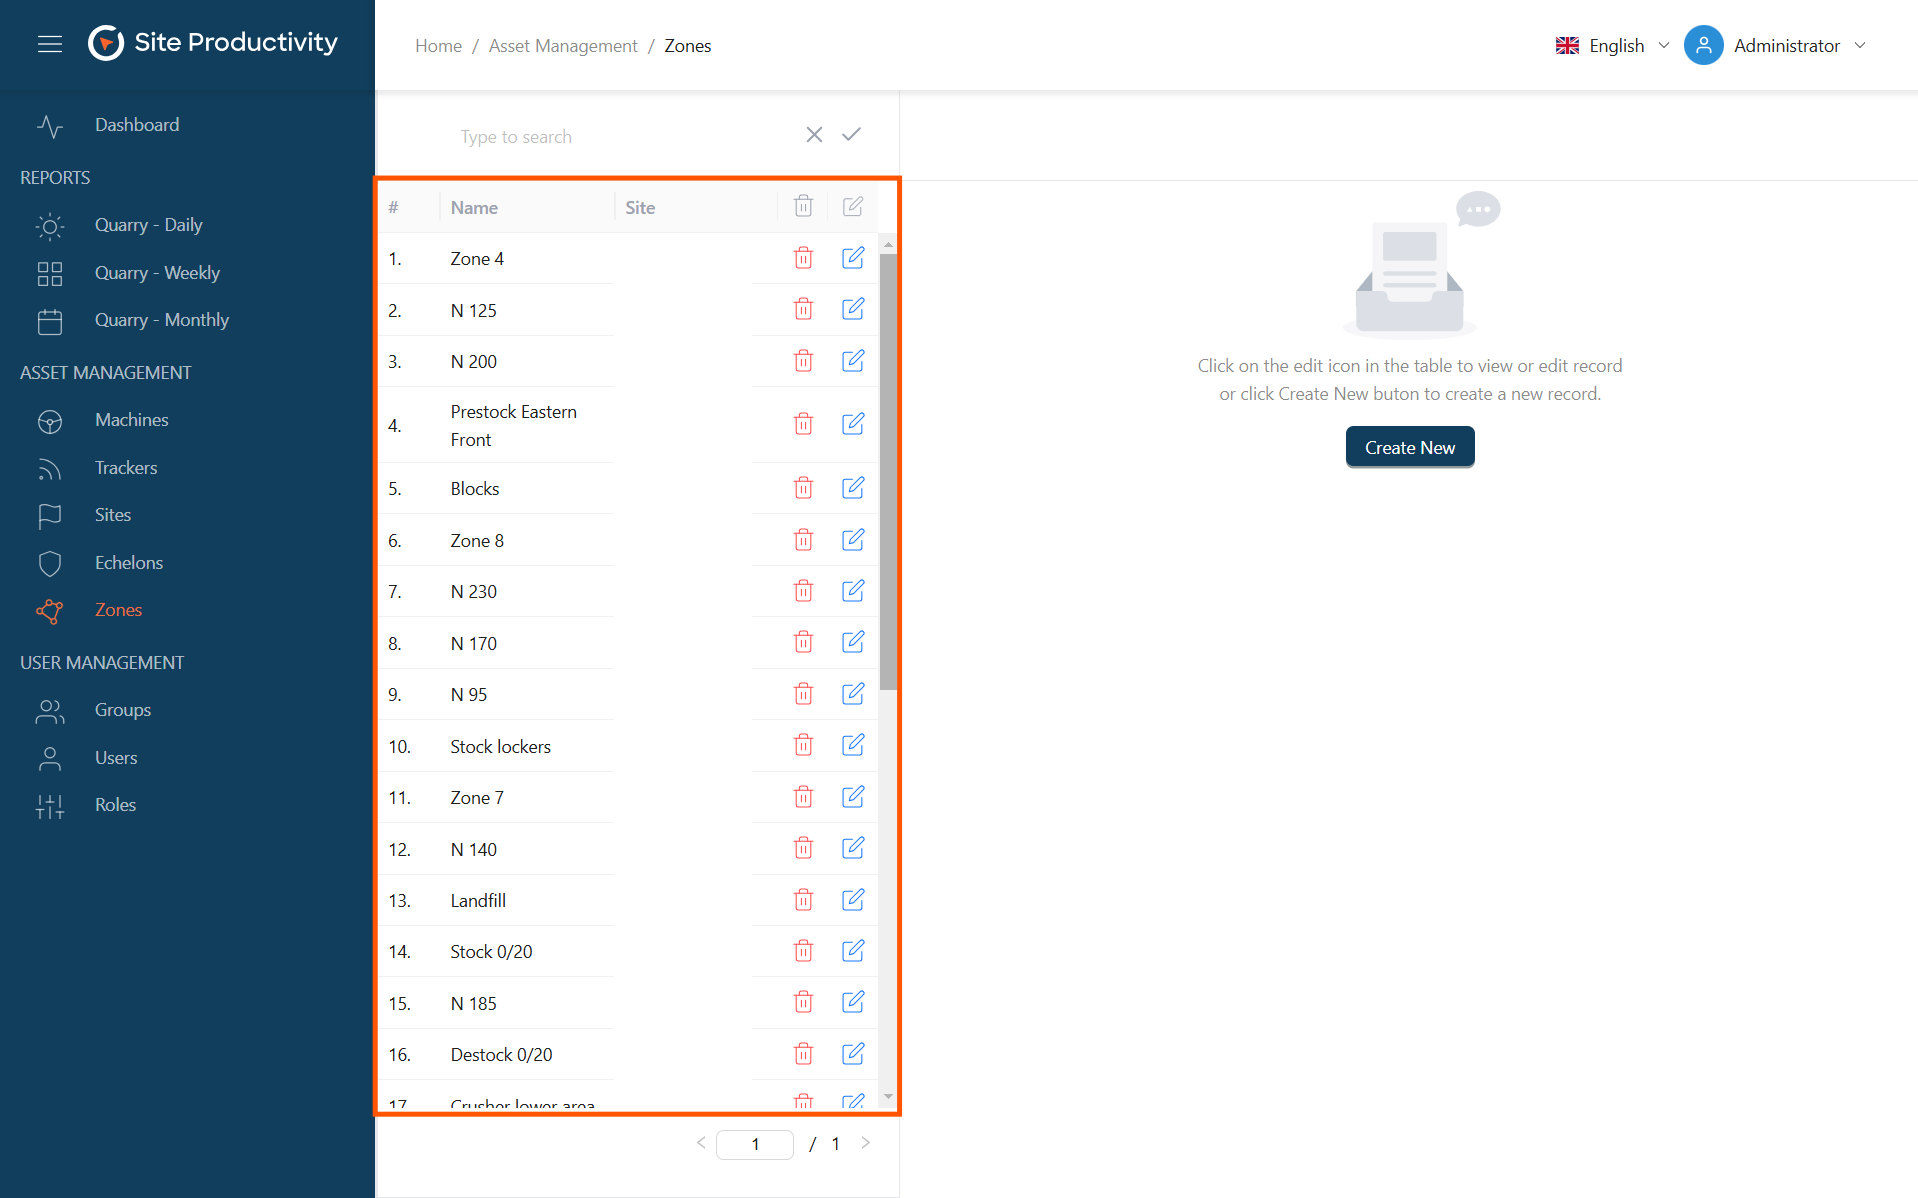The width and height of the screenshot is (1918, 1198).
Task: Click the delete icon for Zone 4
Action: point(803,258)
